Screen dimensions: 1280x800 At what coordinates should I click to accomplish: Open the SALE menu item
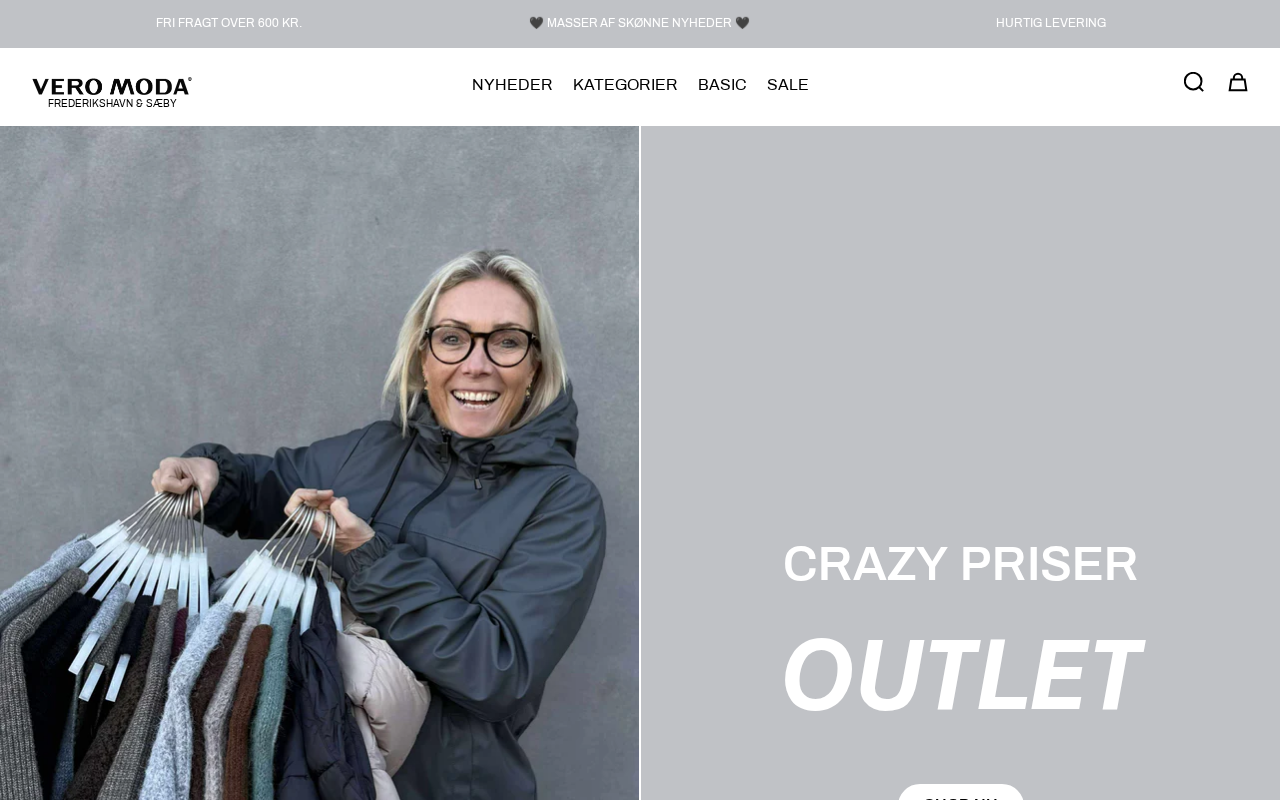[788, 85]
